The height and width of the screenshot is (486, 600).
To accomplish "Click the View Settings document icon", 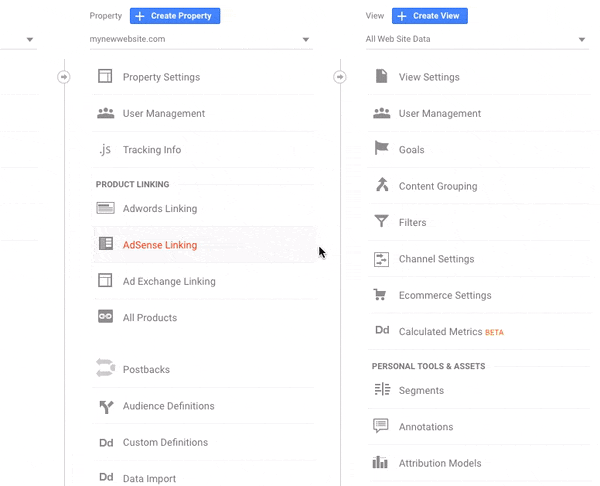I will (x=381, y=76).
